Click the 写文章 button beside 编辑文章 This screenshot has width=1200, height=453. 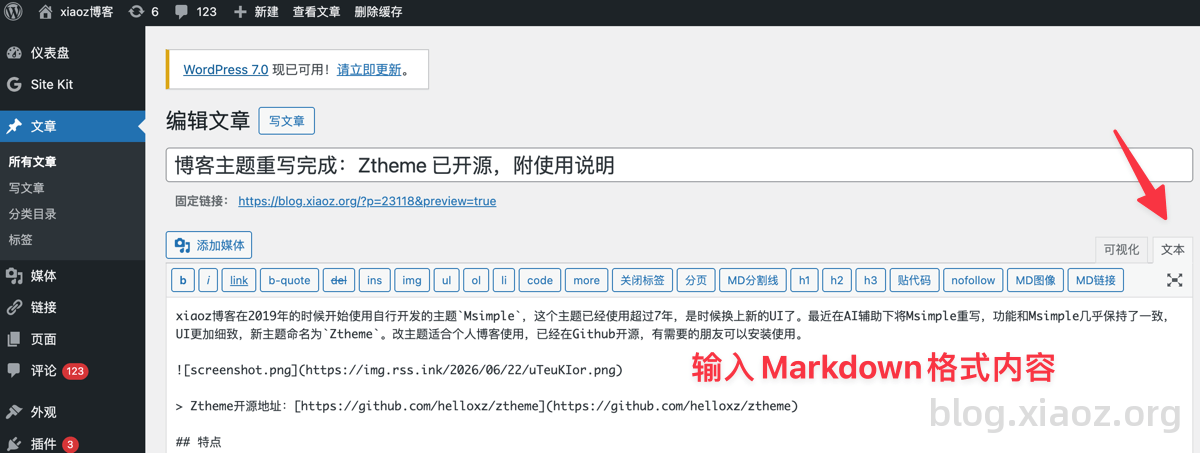[287, 121]
